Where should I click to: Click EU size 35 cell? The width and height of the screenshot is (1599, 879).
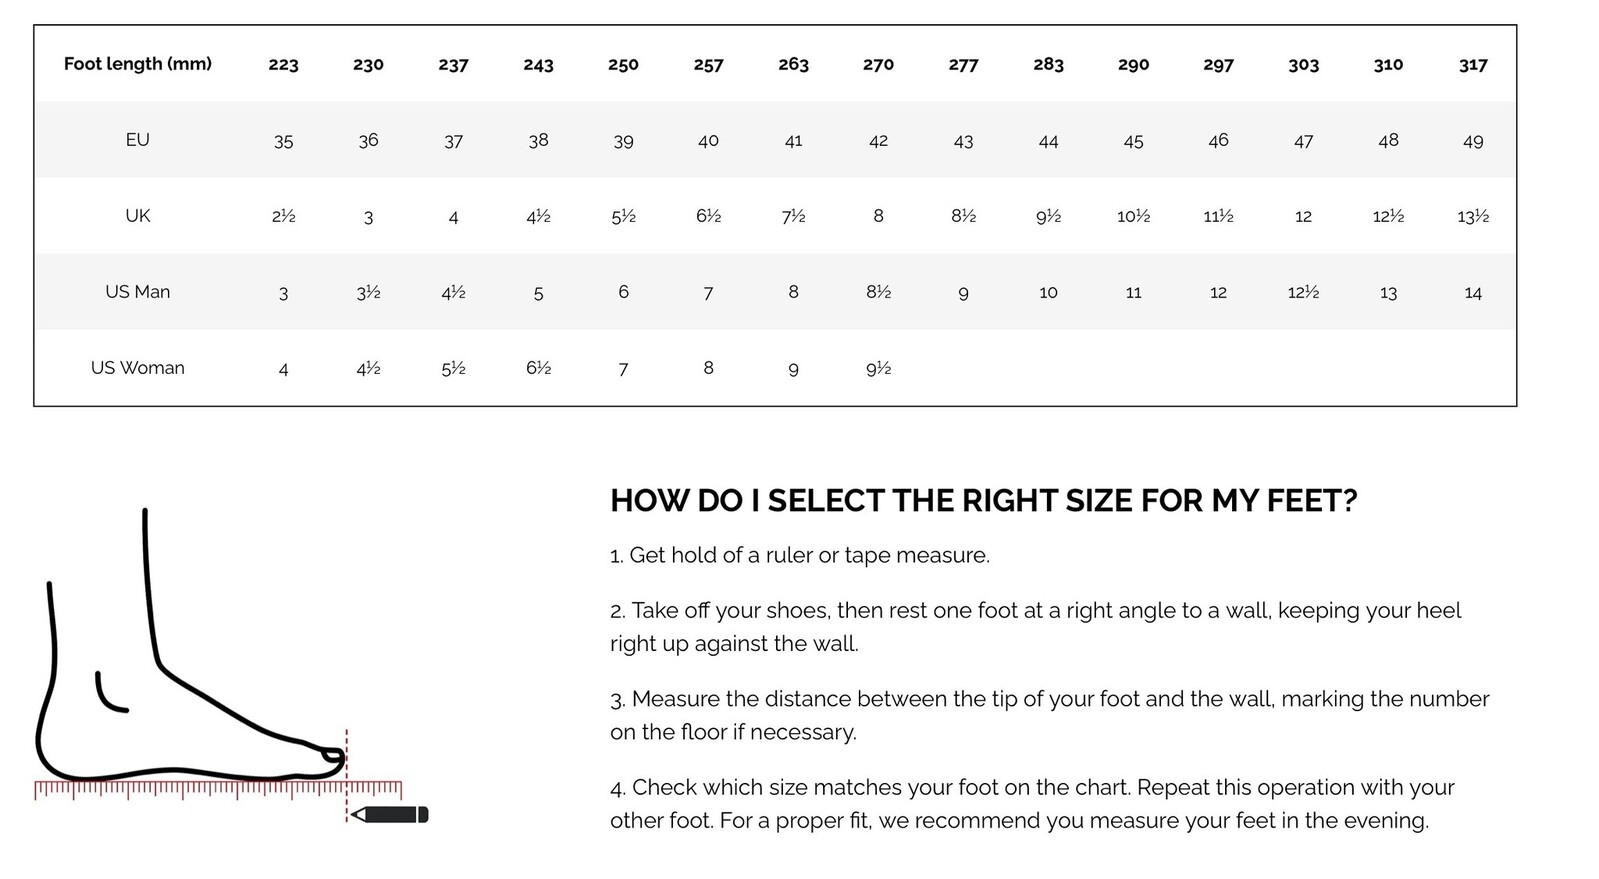pyautogui.click(x=283, y=141)
